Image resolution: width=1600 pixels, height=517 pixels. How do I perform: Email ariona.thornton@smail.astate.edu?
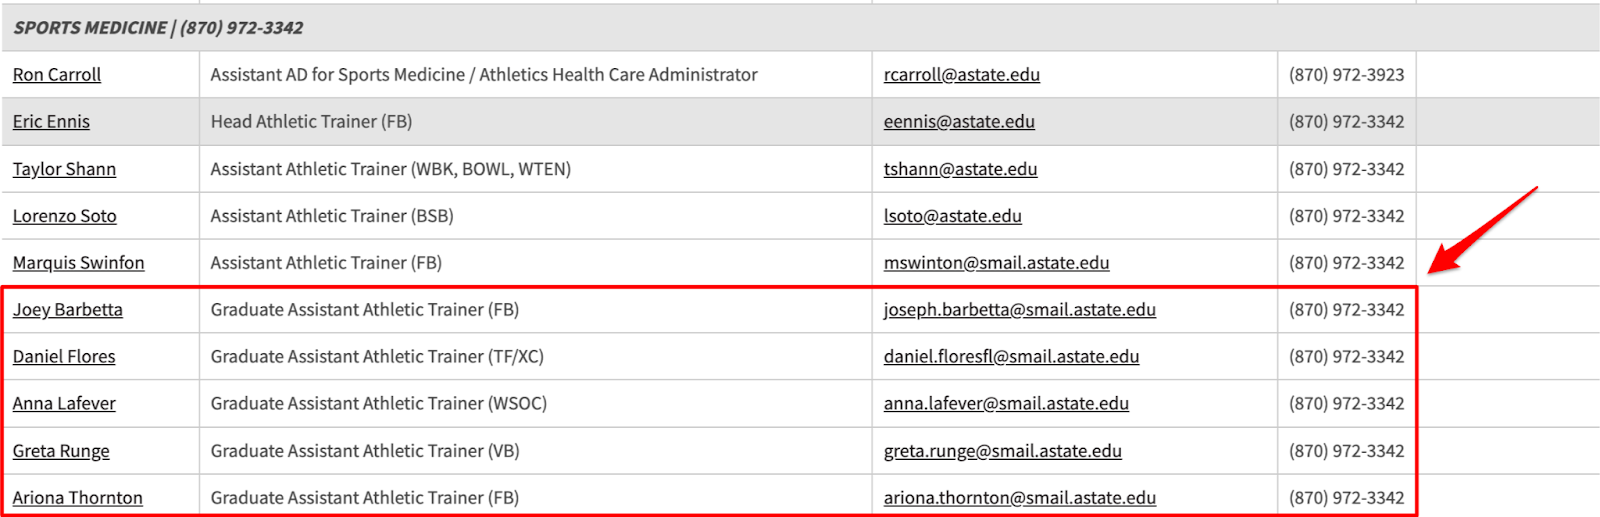1019,498
